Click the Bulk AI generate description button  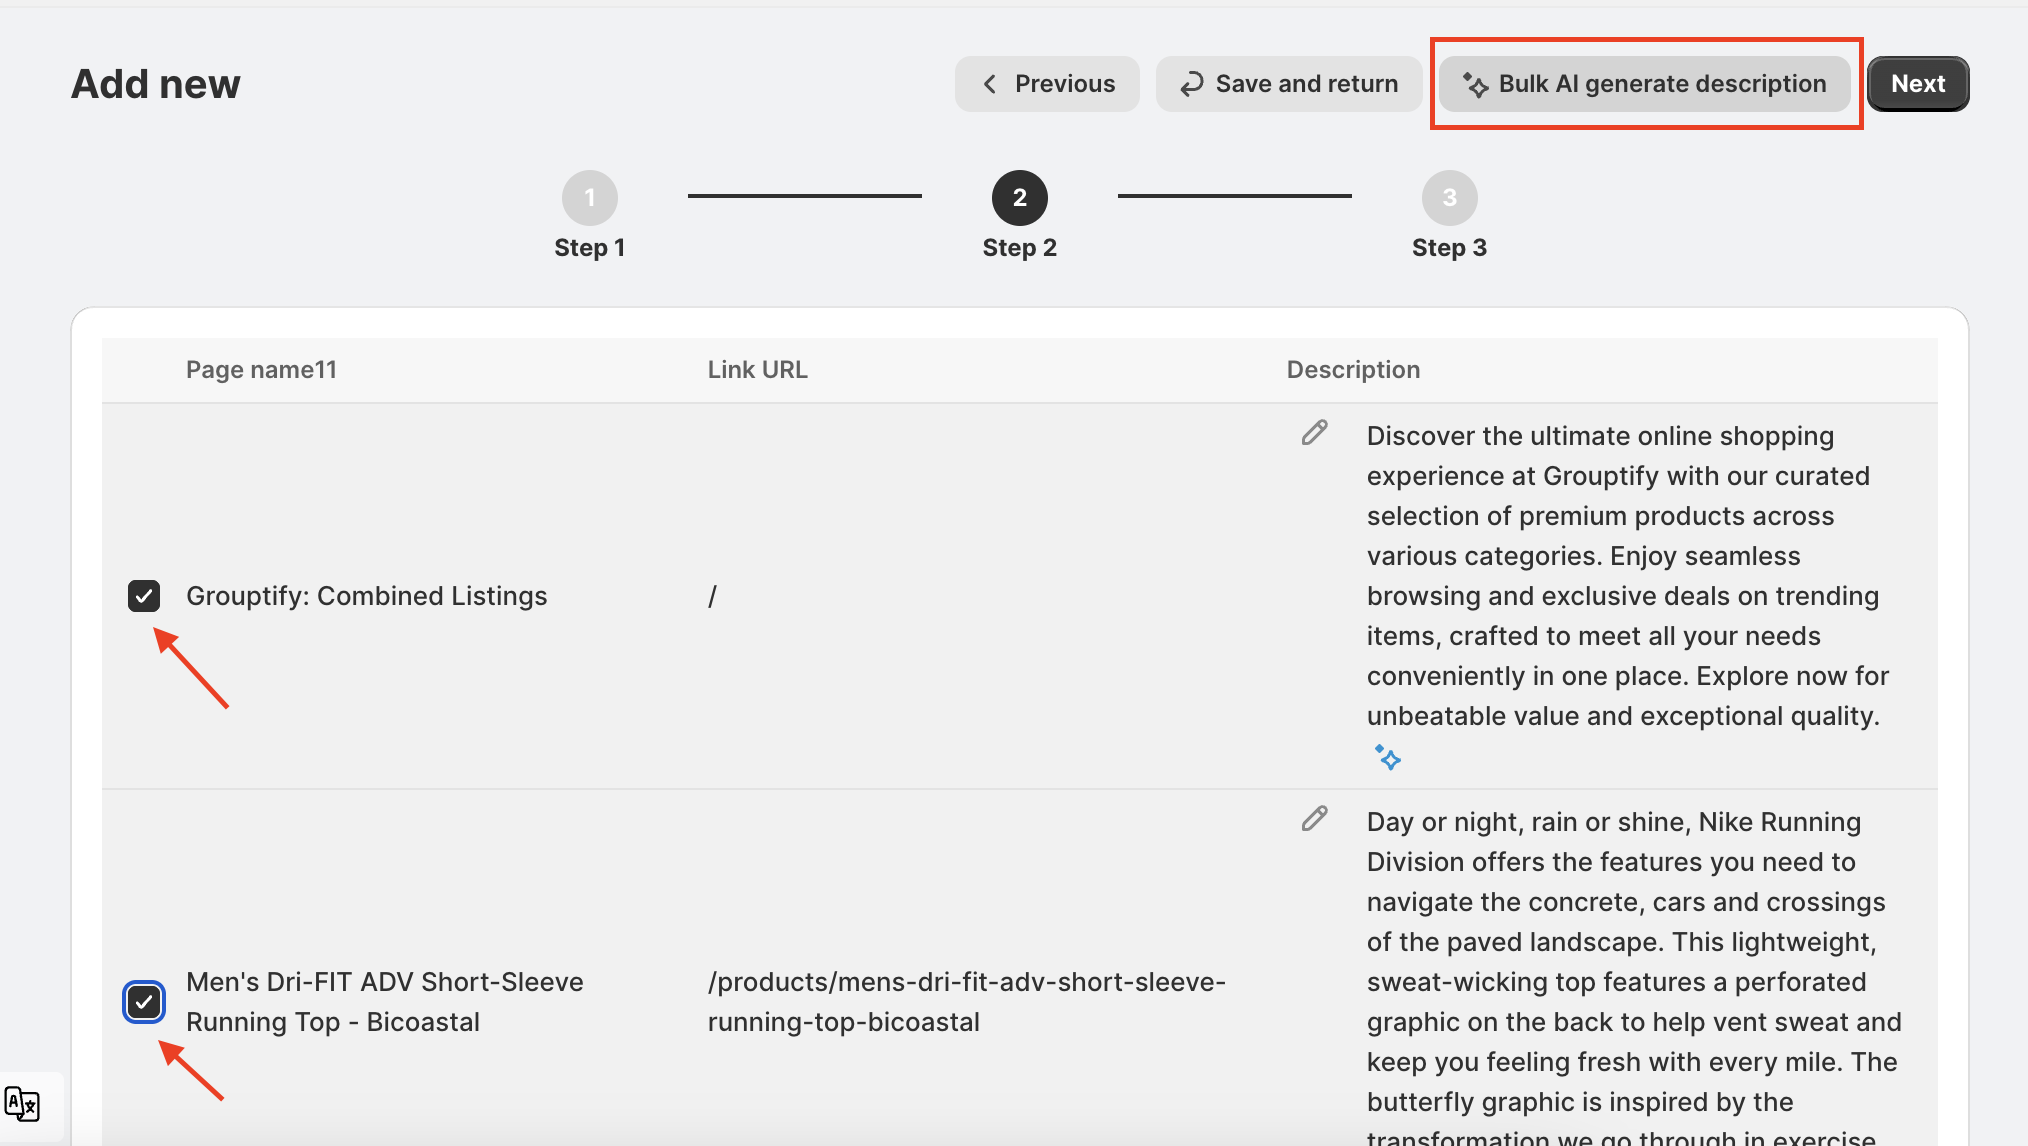(x=1645, y=84)
